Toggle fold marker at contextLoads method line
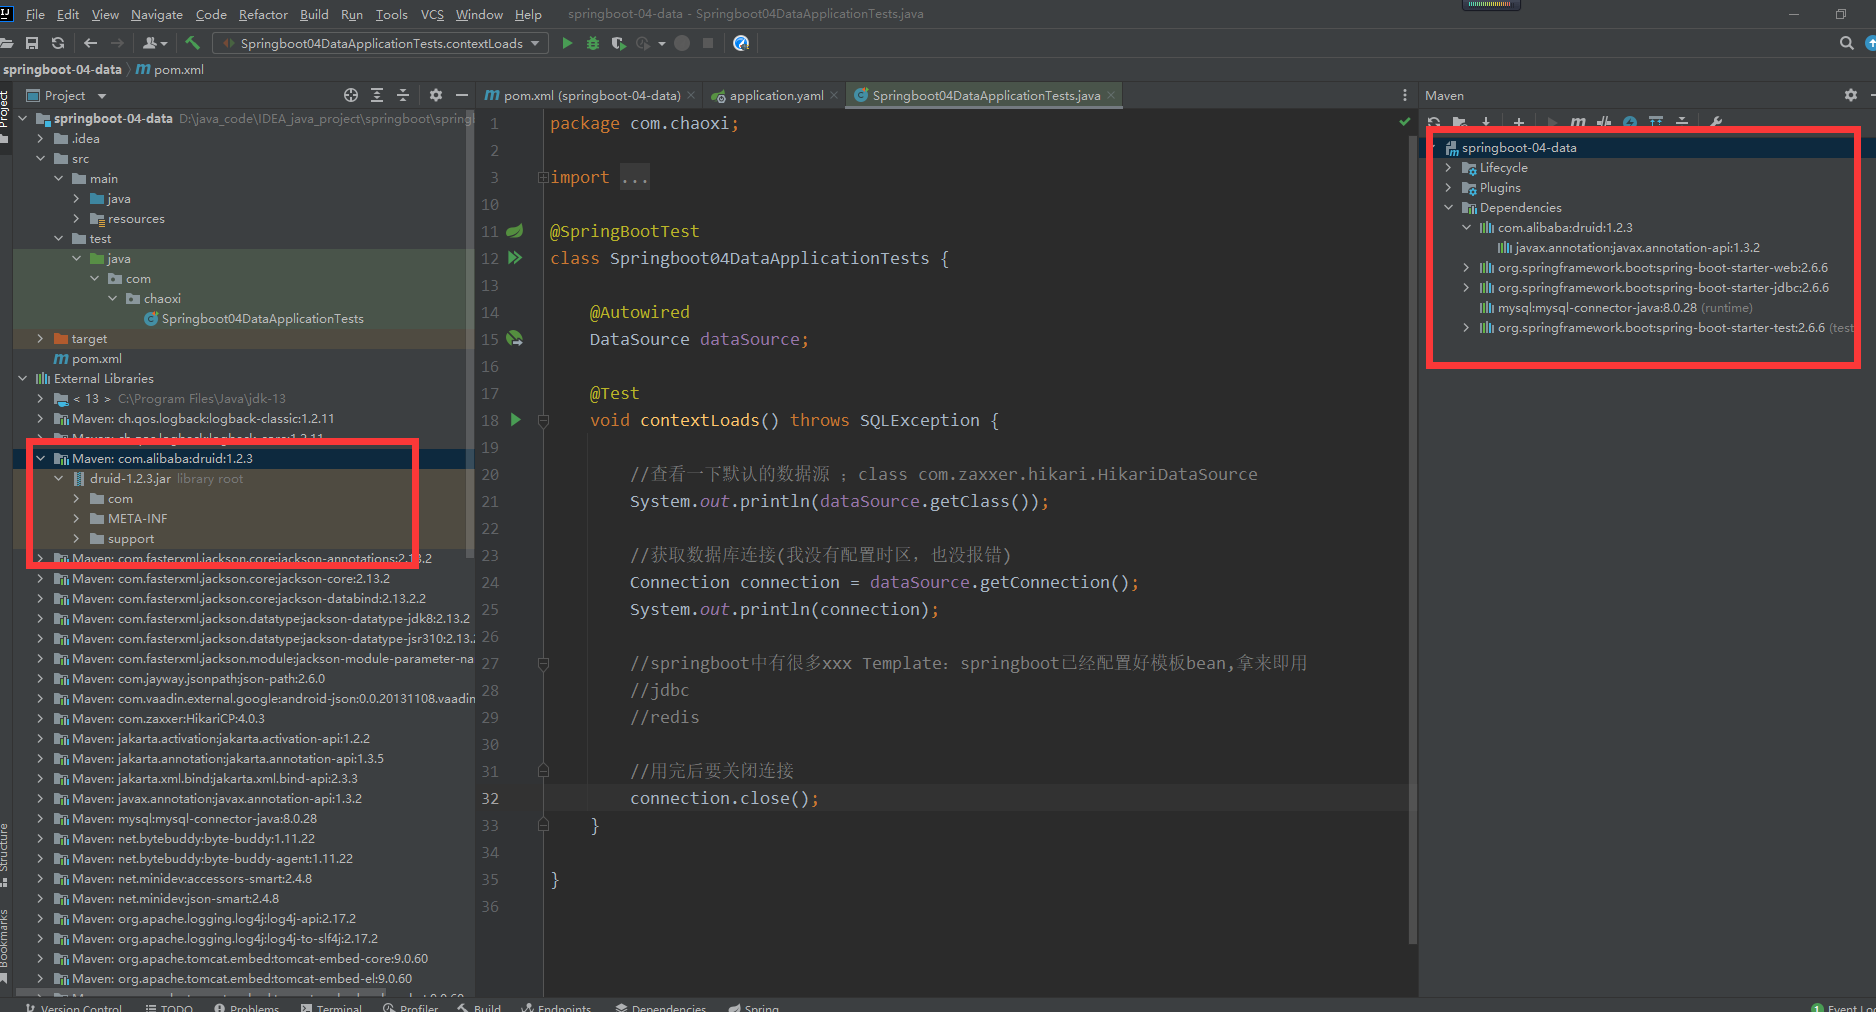This screenshot has width=1876, height=1012. [543, 420]
